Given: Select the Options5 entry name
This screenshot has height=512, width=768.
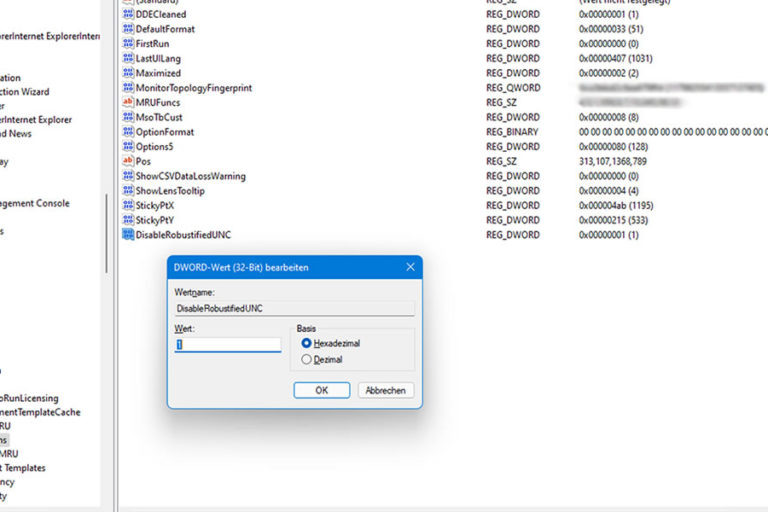Looking at the screenshot, I should (x=154, y=146).
